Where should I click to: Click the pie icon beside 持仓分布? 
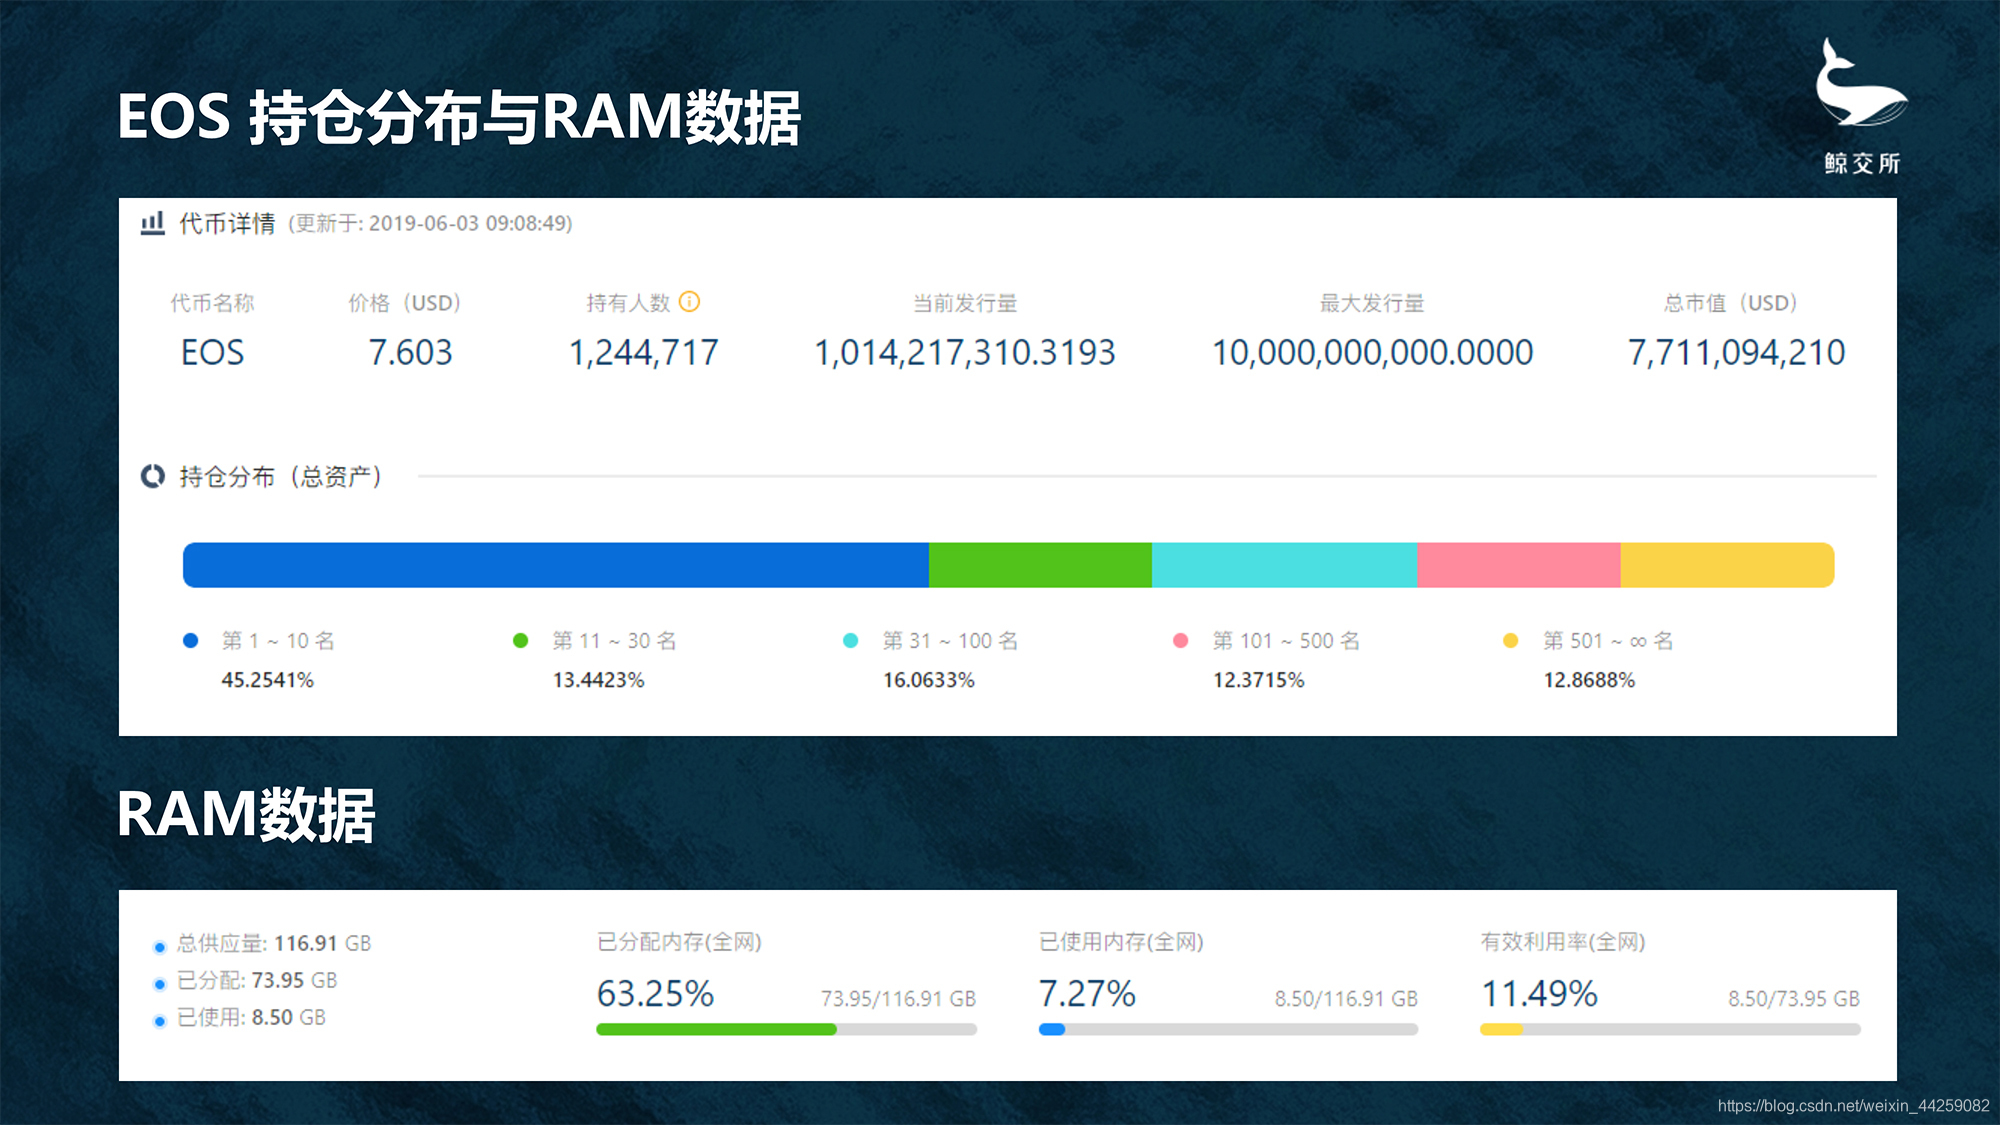click(x=153, y=476)
